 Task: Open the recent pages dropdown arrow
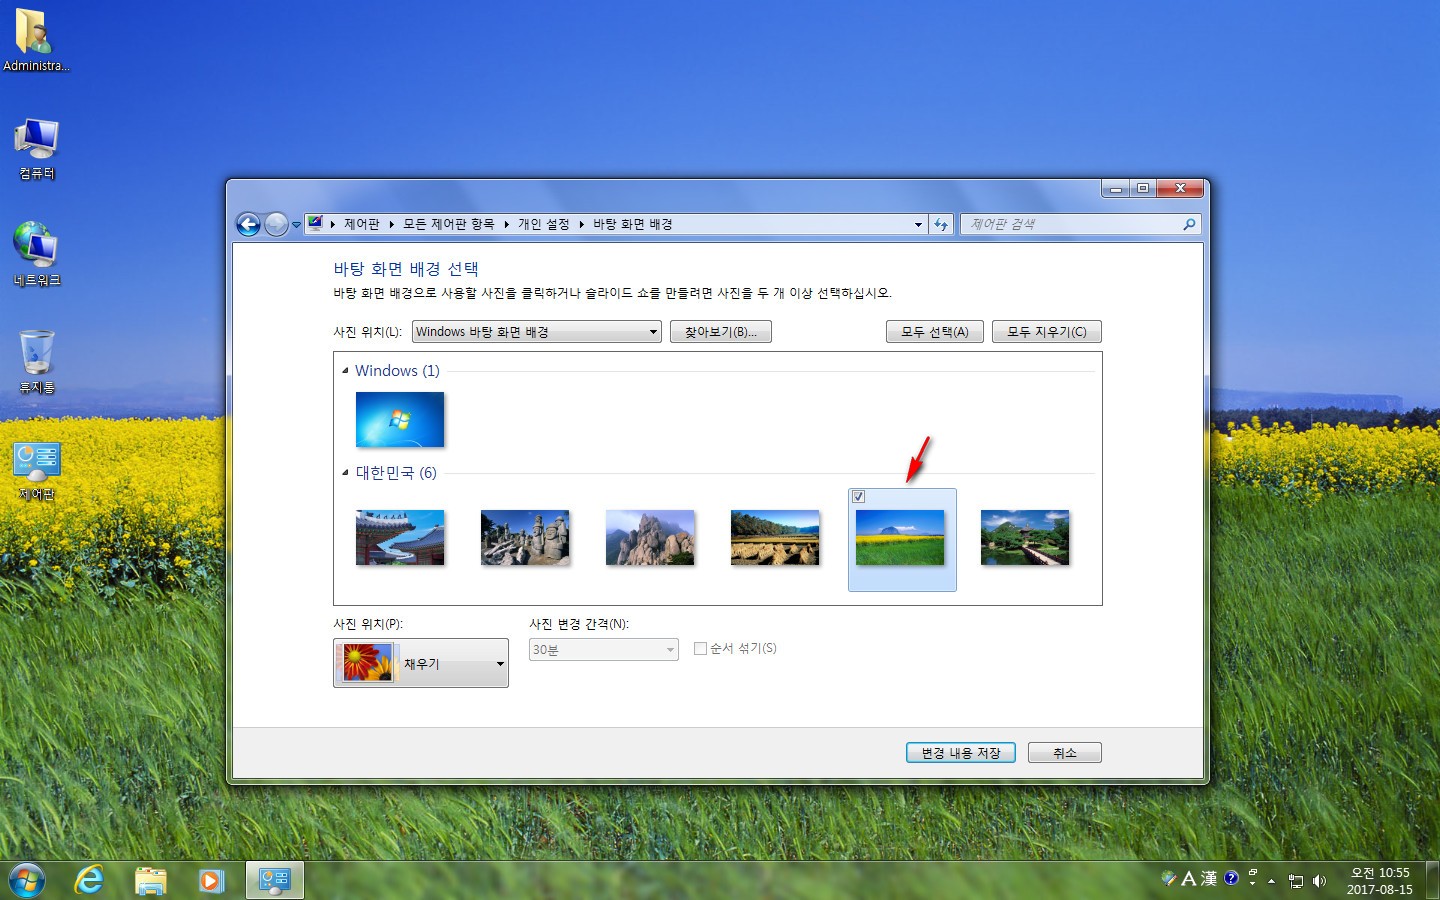tap(296, 225)
